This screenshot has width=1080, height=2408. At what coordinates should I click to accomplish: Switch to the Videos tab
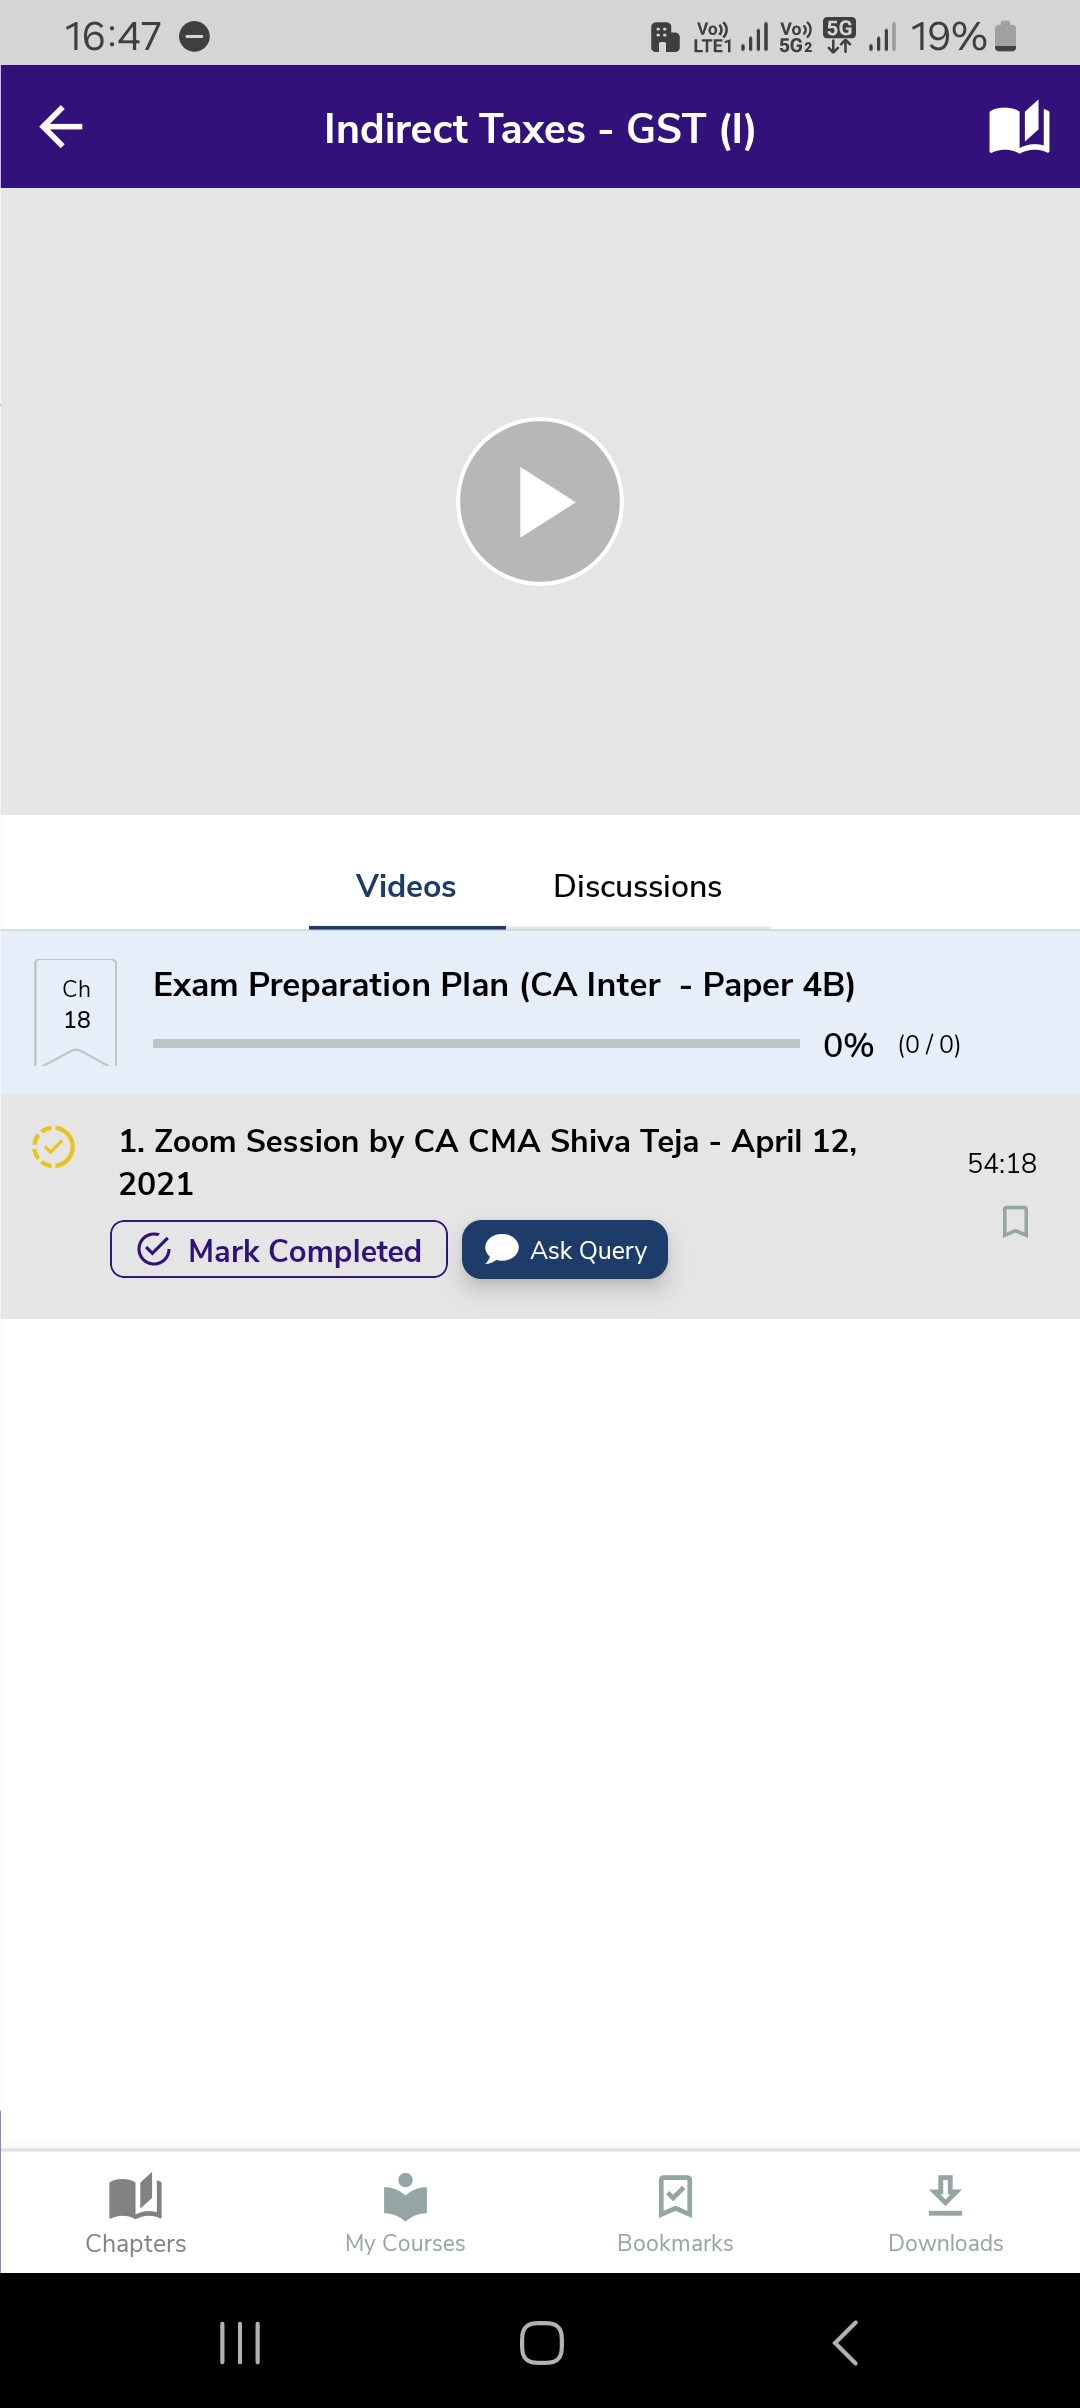pyautogui.click(x=406, y=886)
